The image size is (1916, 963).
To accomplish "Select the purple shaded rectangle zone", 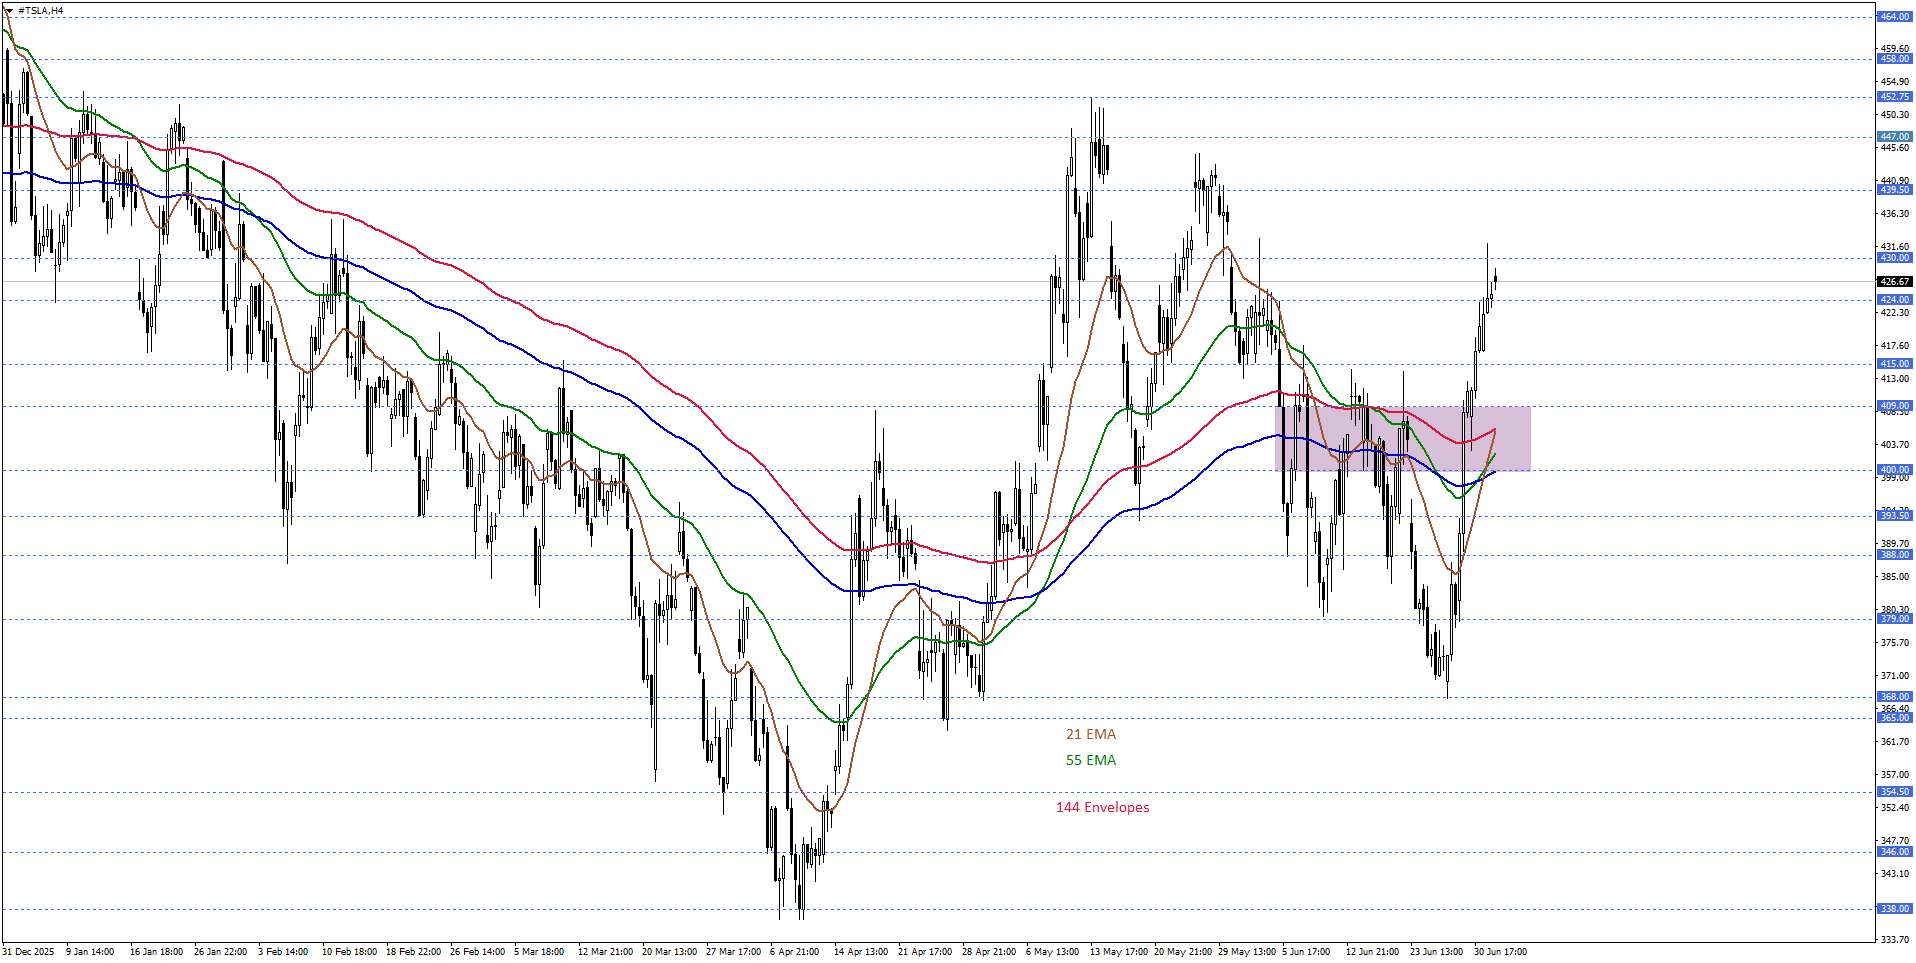I will click(1402, 438).
